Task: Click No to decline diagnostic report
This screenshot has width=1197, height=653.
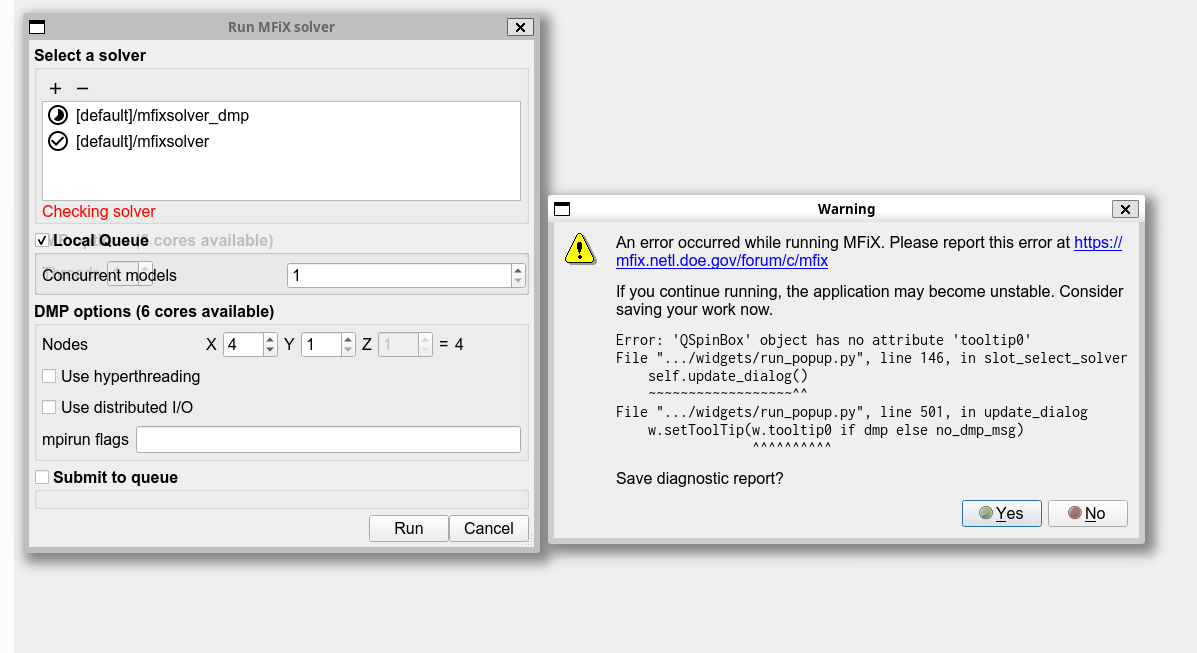Action: click(x=1087, y=513)
